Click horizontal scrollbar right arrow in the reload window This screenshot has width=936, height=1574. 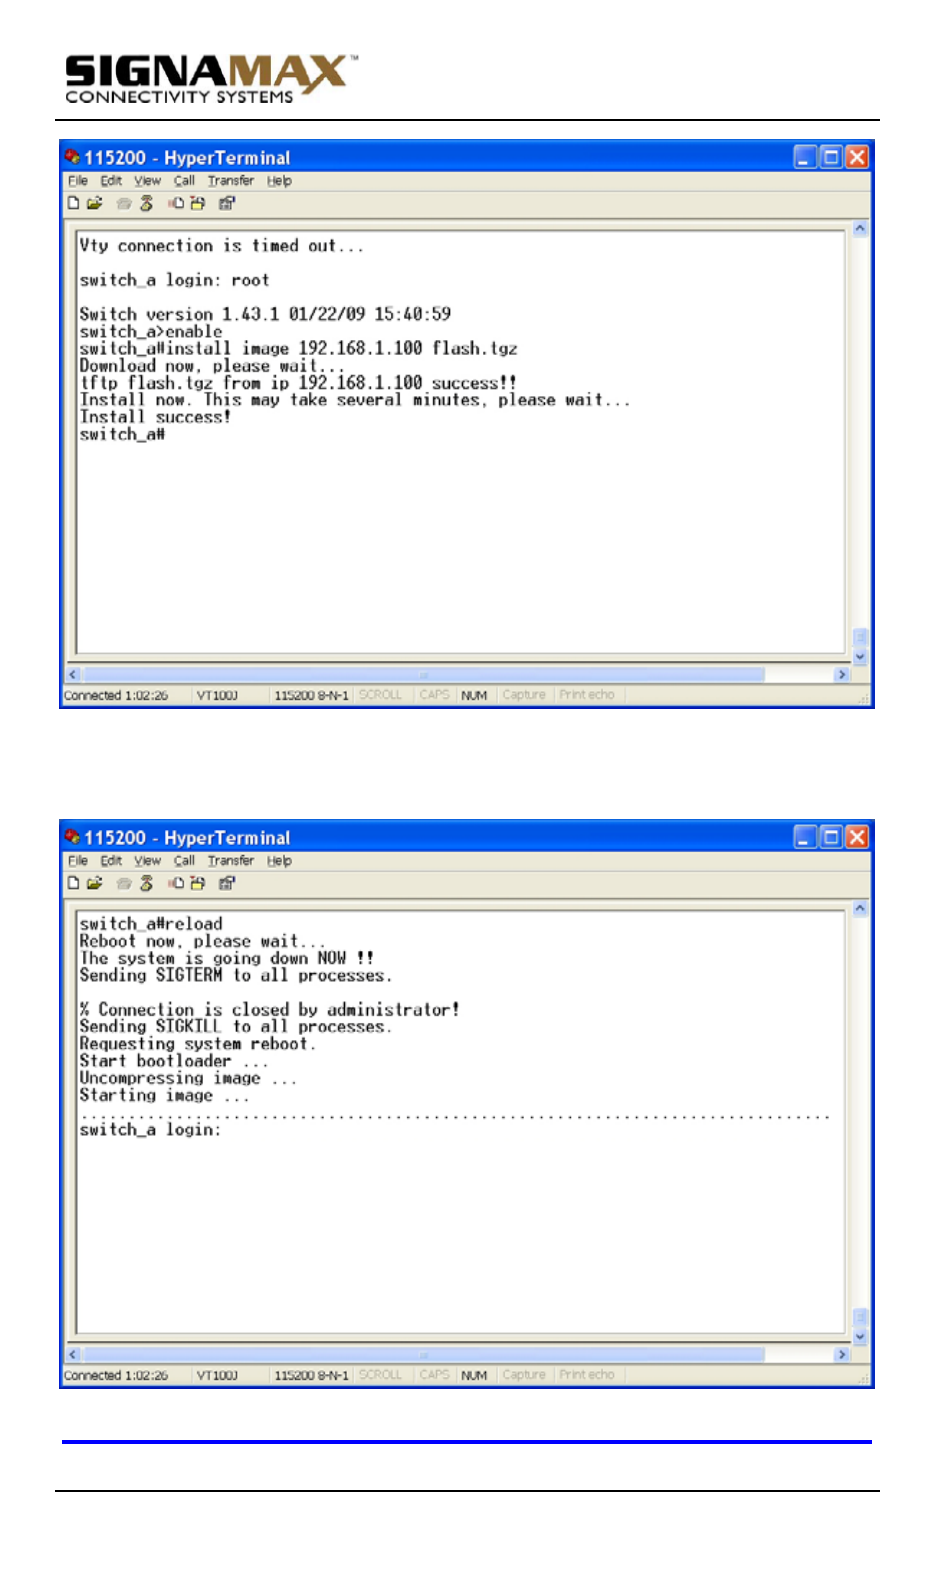click(x=842, y=1355)
